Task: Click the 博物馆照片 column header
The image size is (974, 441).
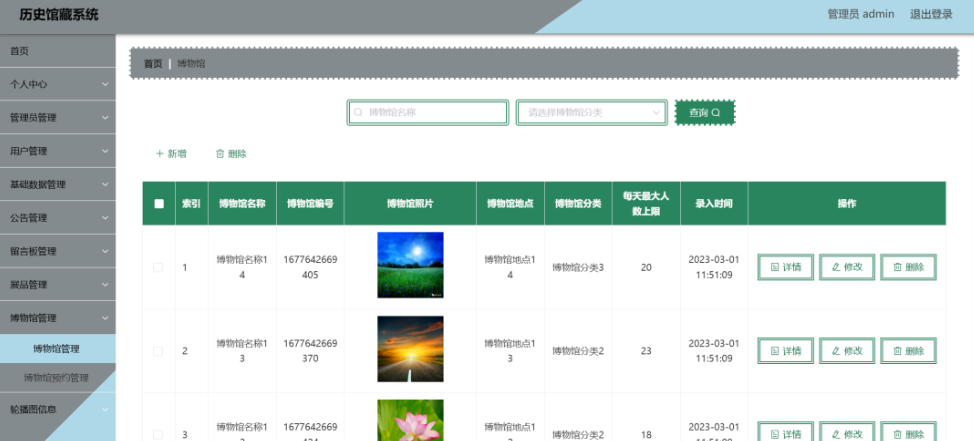Action: pyautogui.click(x=410, y=203)
